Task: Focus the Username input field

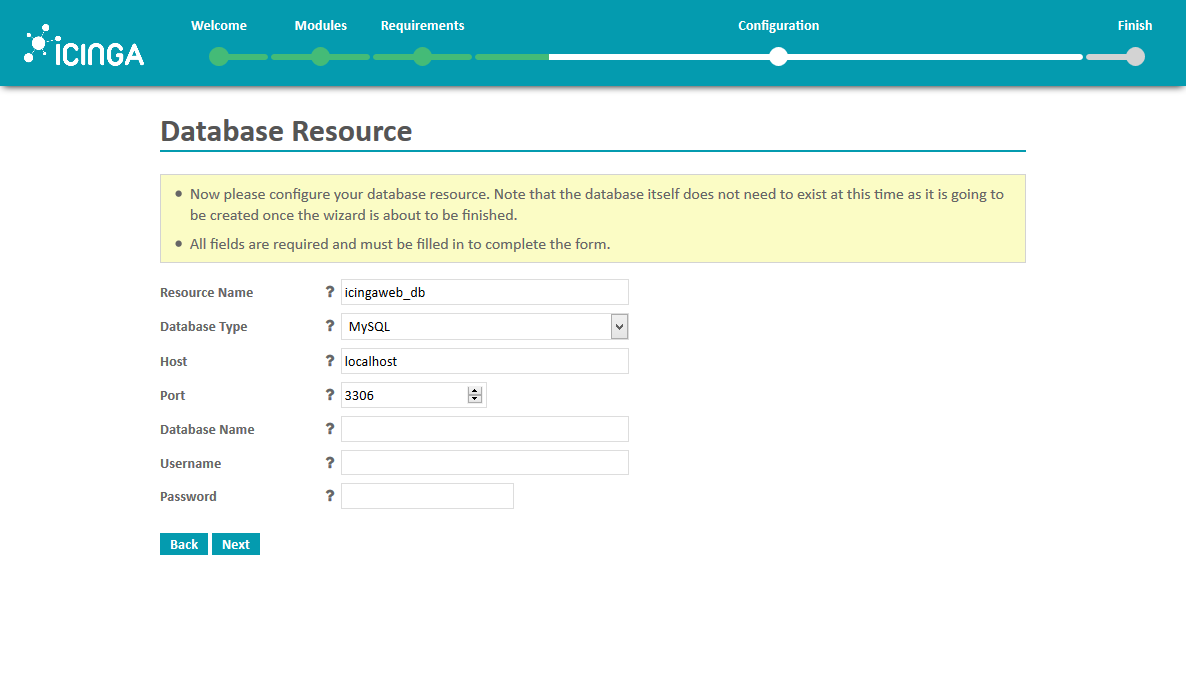Action: coord(485,462)
